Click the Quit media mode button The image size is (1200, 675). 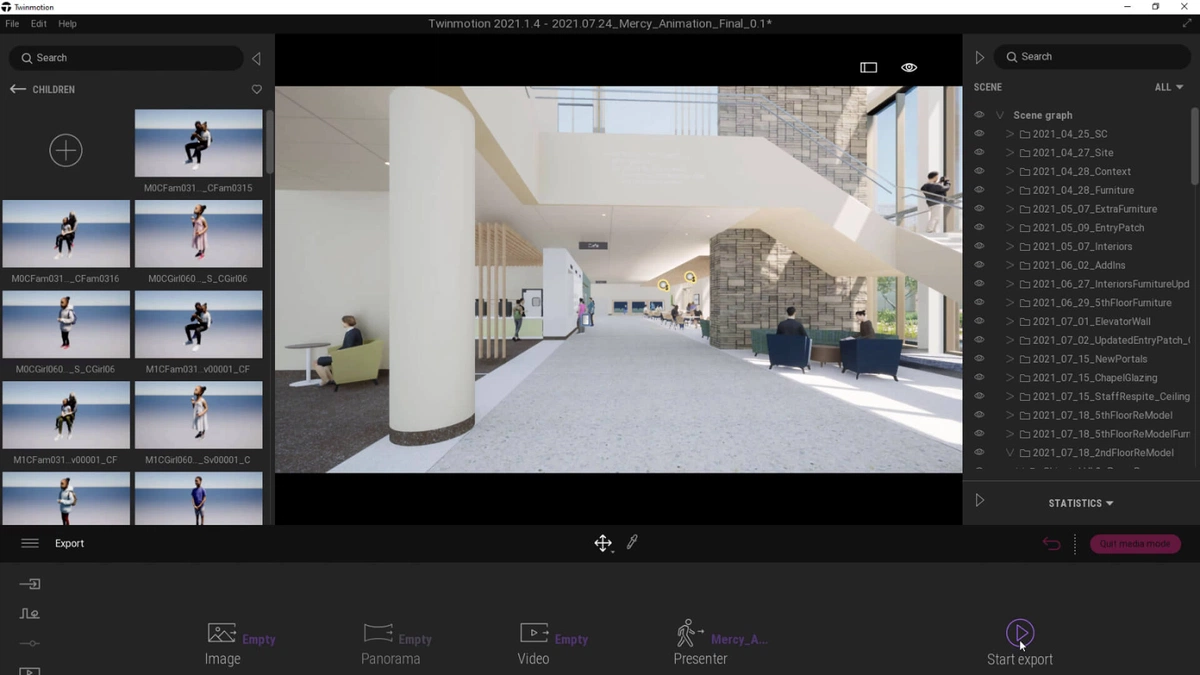tap(1135, 544)
